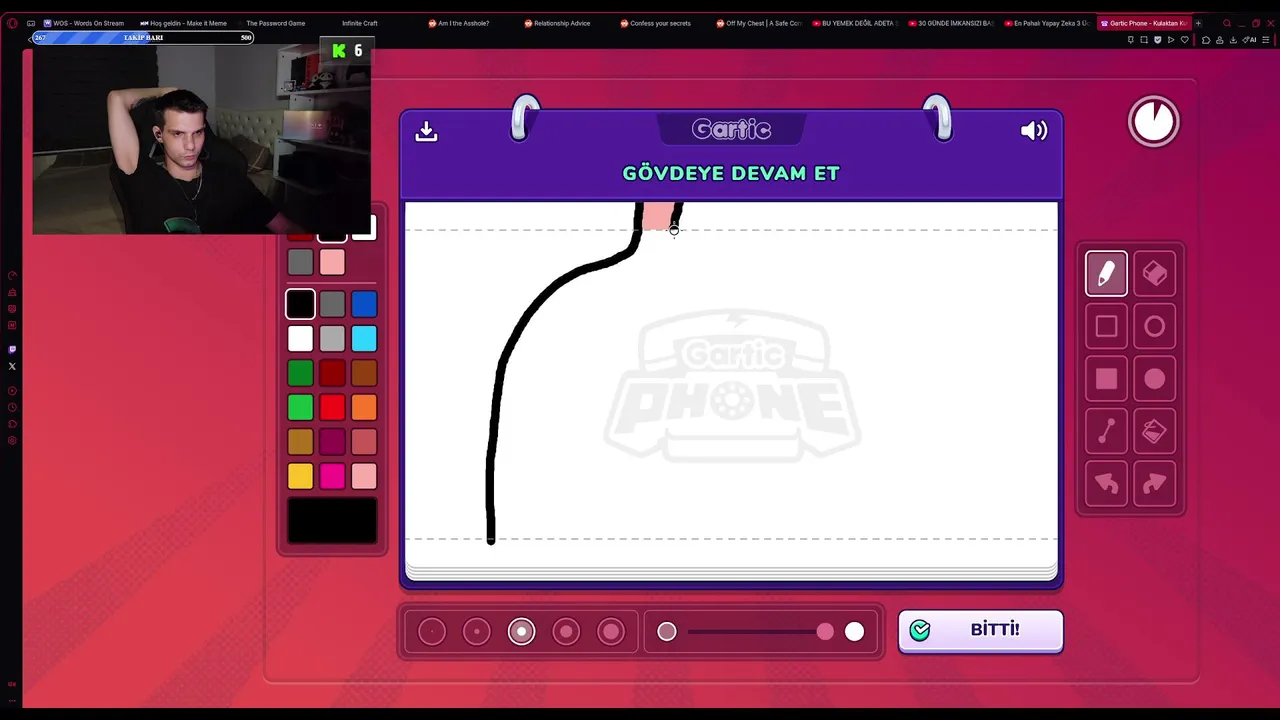Screen dimensions: 1280x720
Task: Open the browser easy setup menu icon
Action: pos(1266,40)
